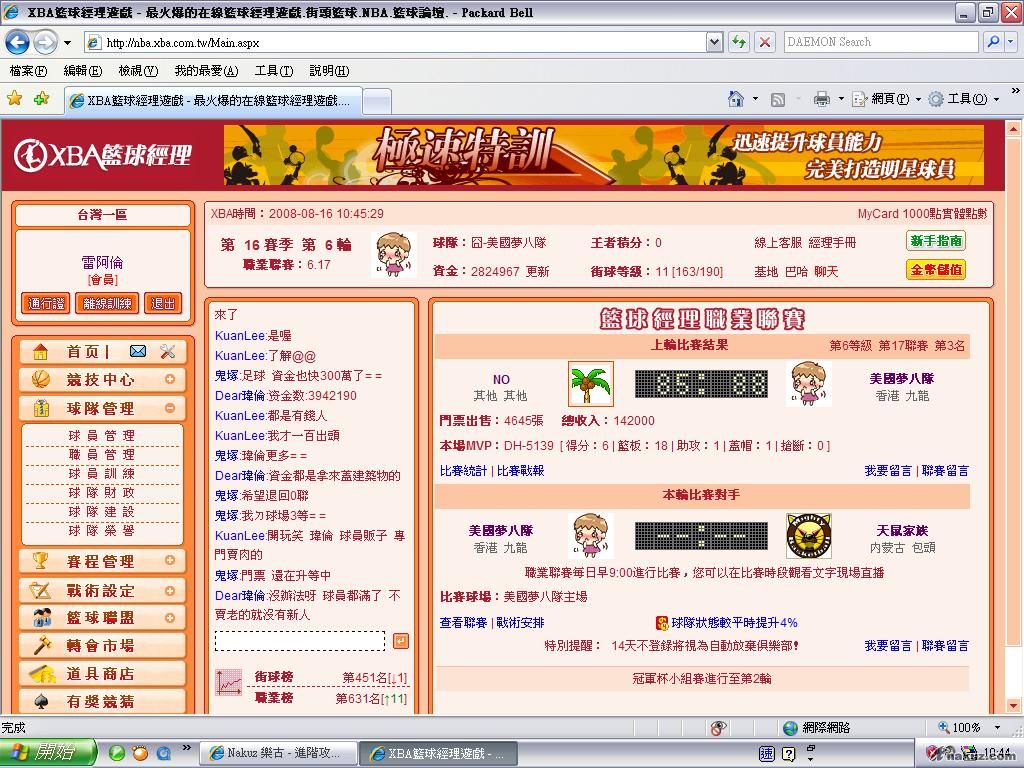This screenshot has width=1024, height=768.
Task: Click the RSS feeds icon
Action: [778, 99]
